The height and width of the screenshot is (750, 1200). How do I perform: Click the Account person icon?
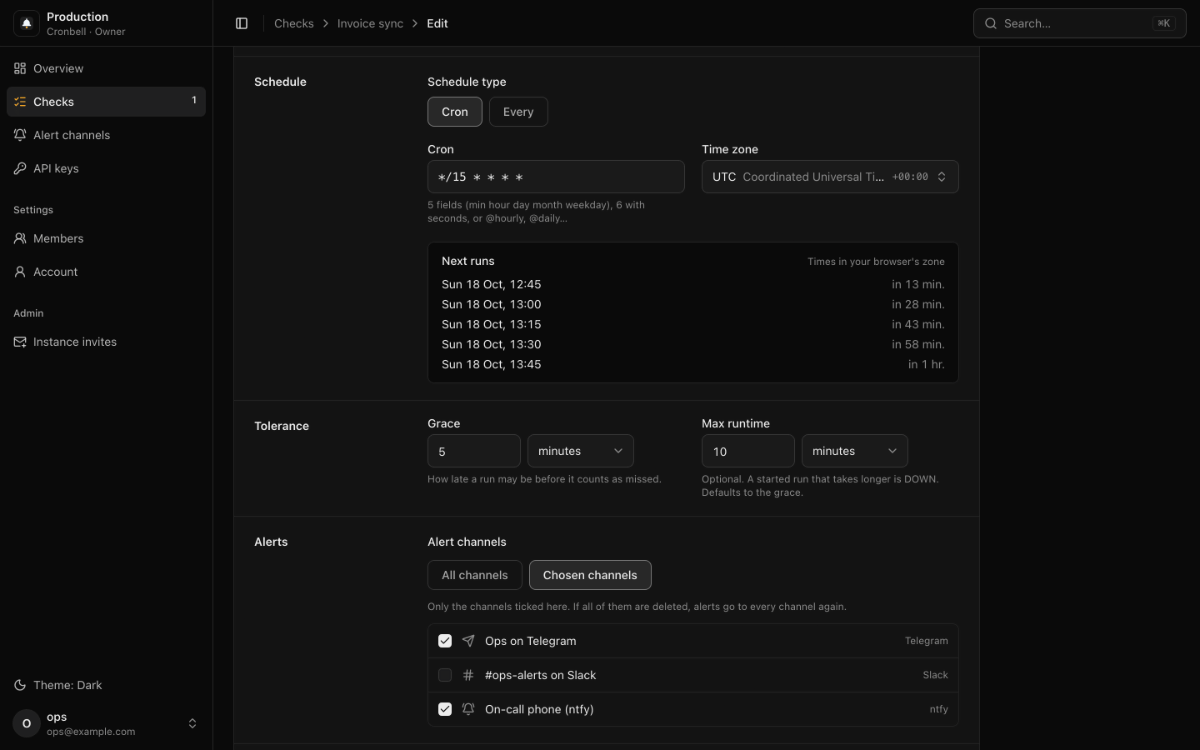[20, 271]
